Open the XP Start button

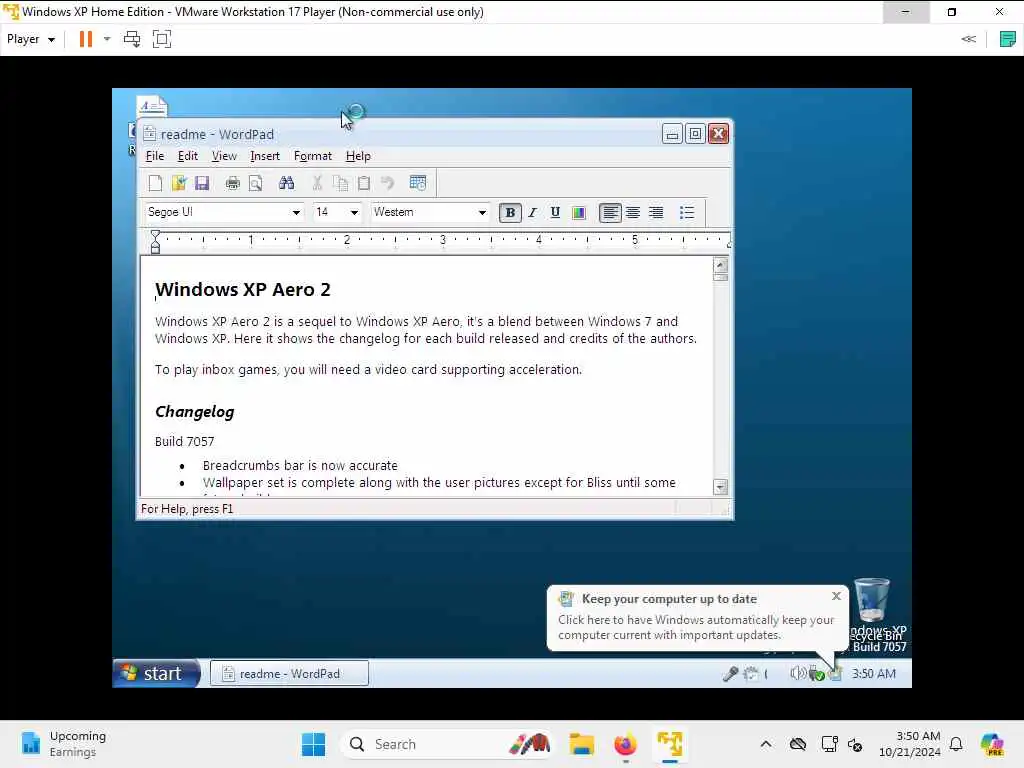(157, 673)
